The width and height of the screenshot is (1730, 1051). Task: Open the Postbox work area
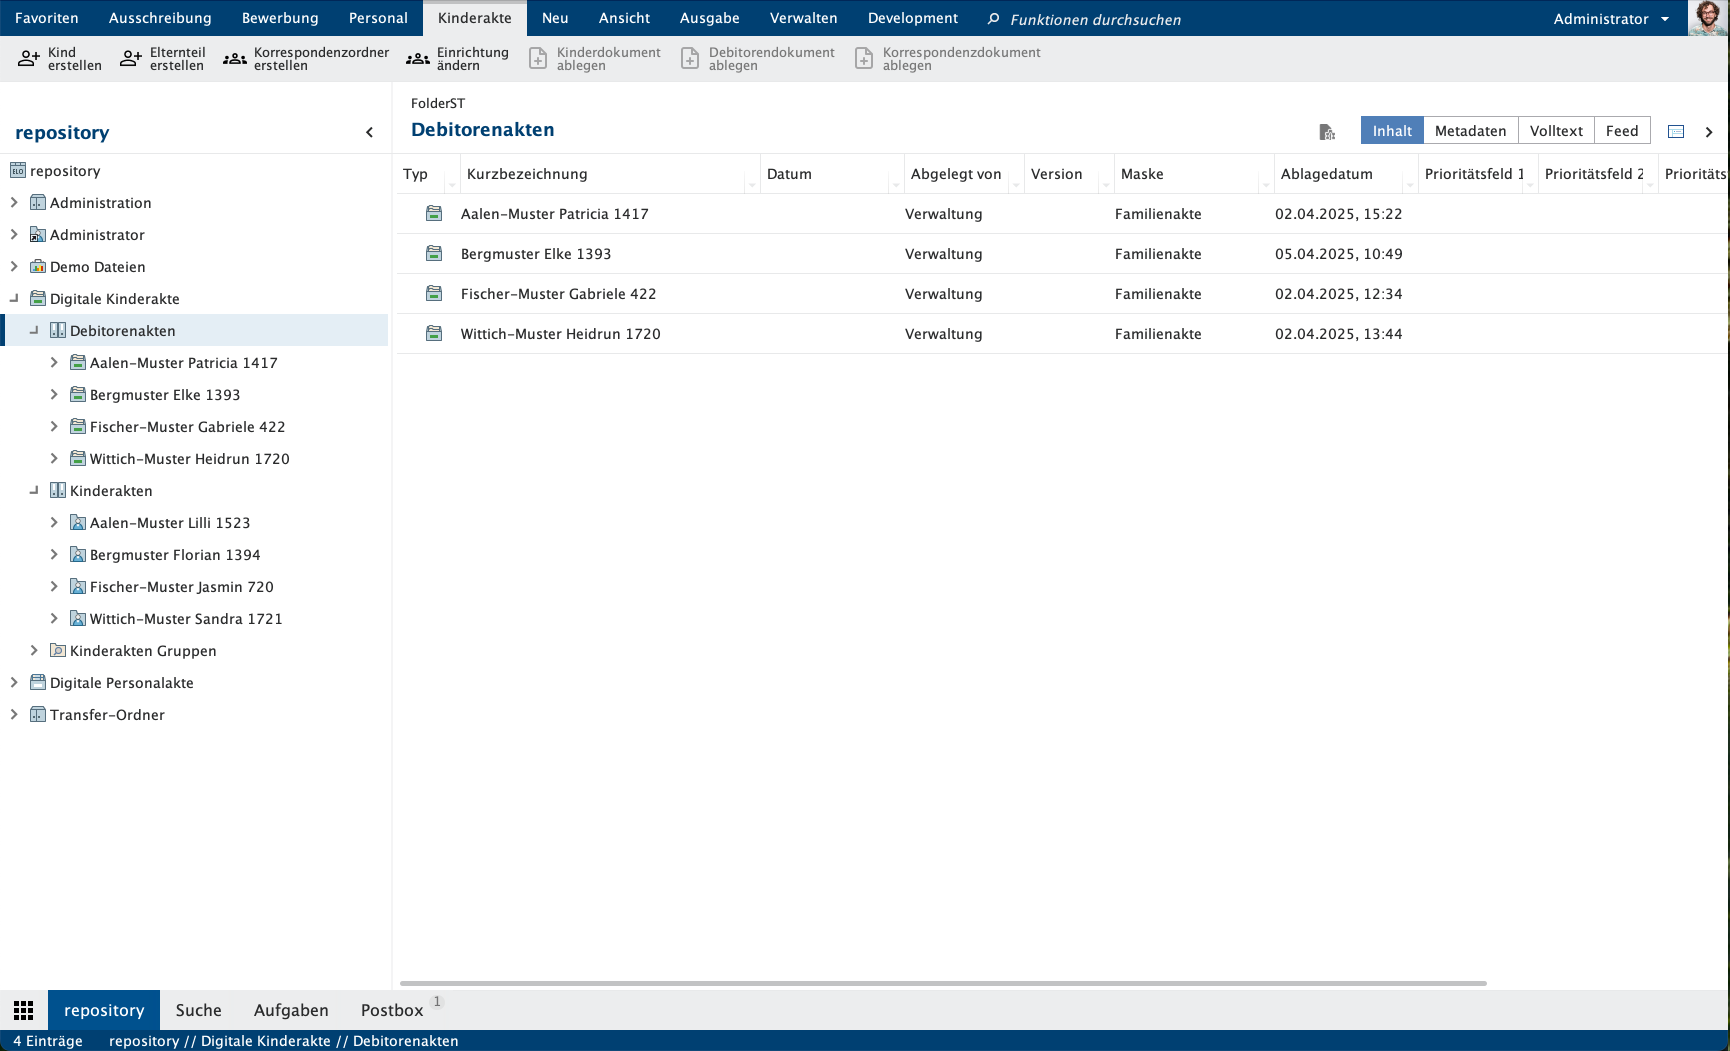pyautogui.click(x=392, y=1010)
